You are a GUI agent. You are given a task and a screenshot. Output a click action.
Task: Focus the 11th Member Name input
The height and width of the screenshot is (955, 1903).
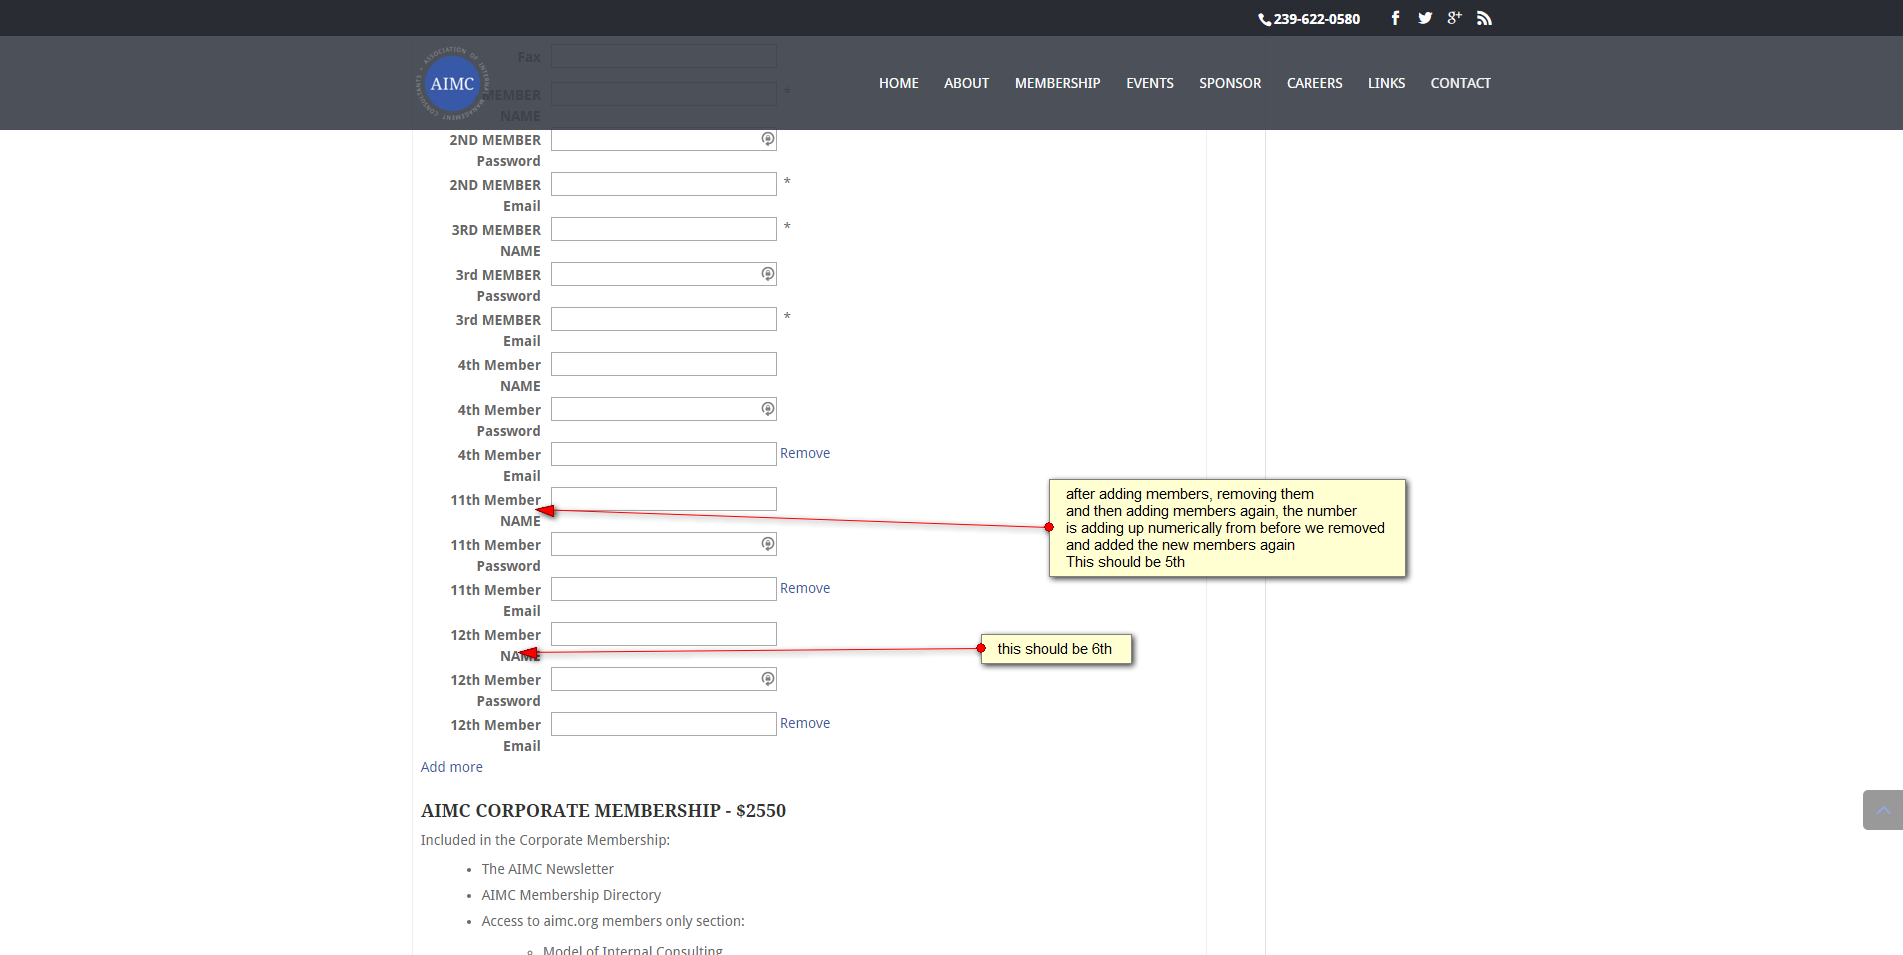point(664,499)
